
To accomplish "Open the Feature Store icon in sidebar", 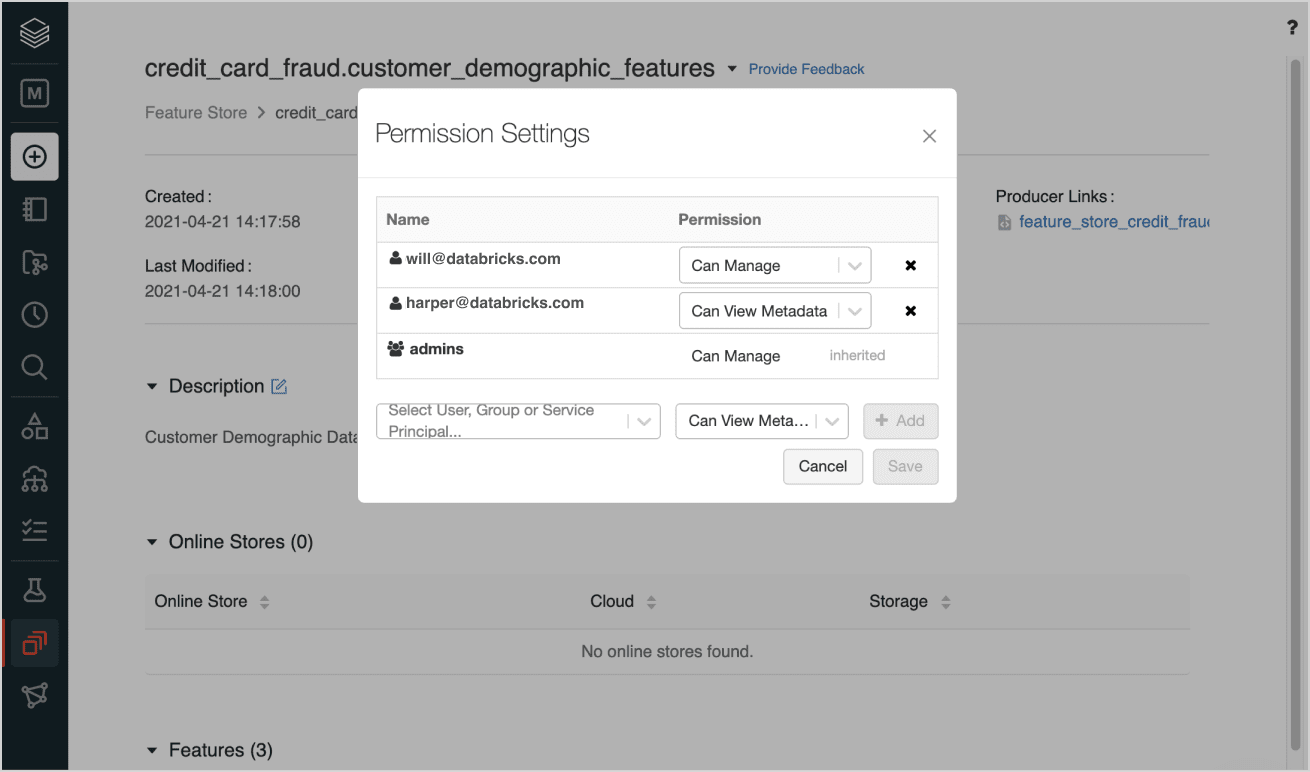I will [34, 643].
